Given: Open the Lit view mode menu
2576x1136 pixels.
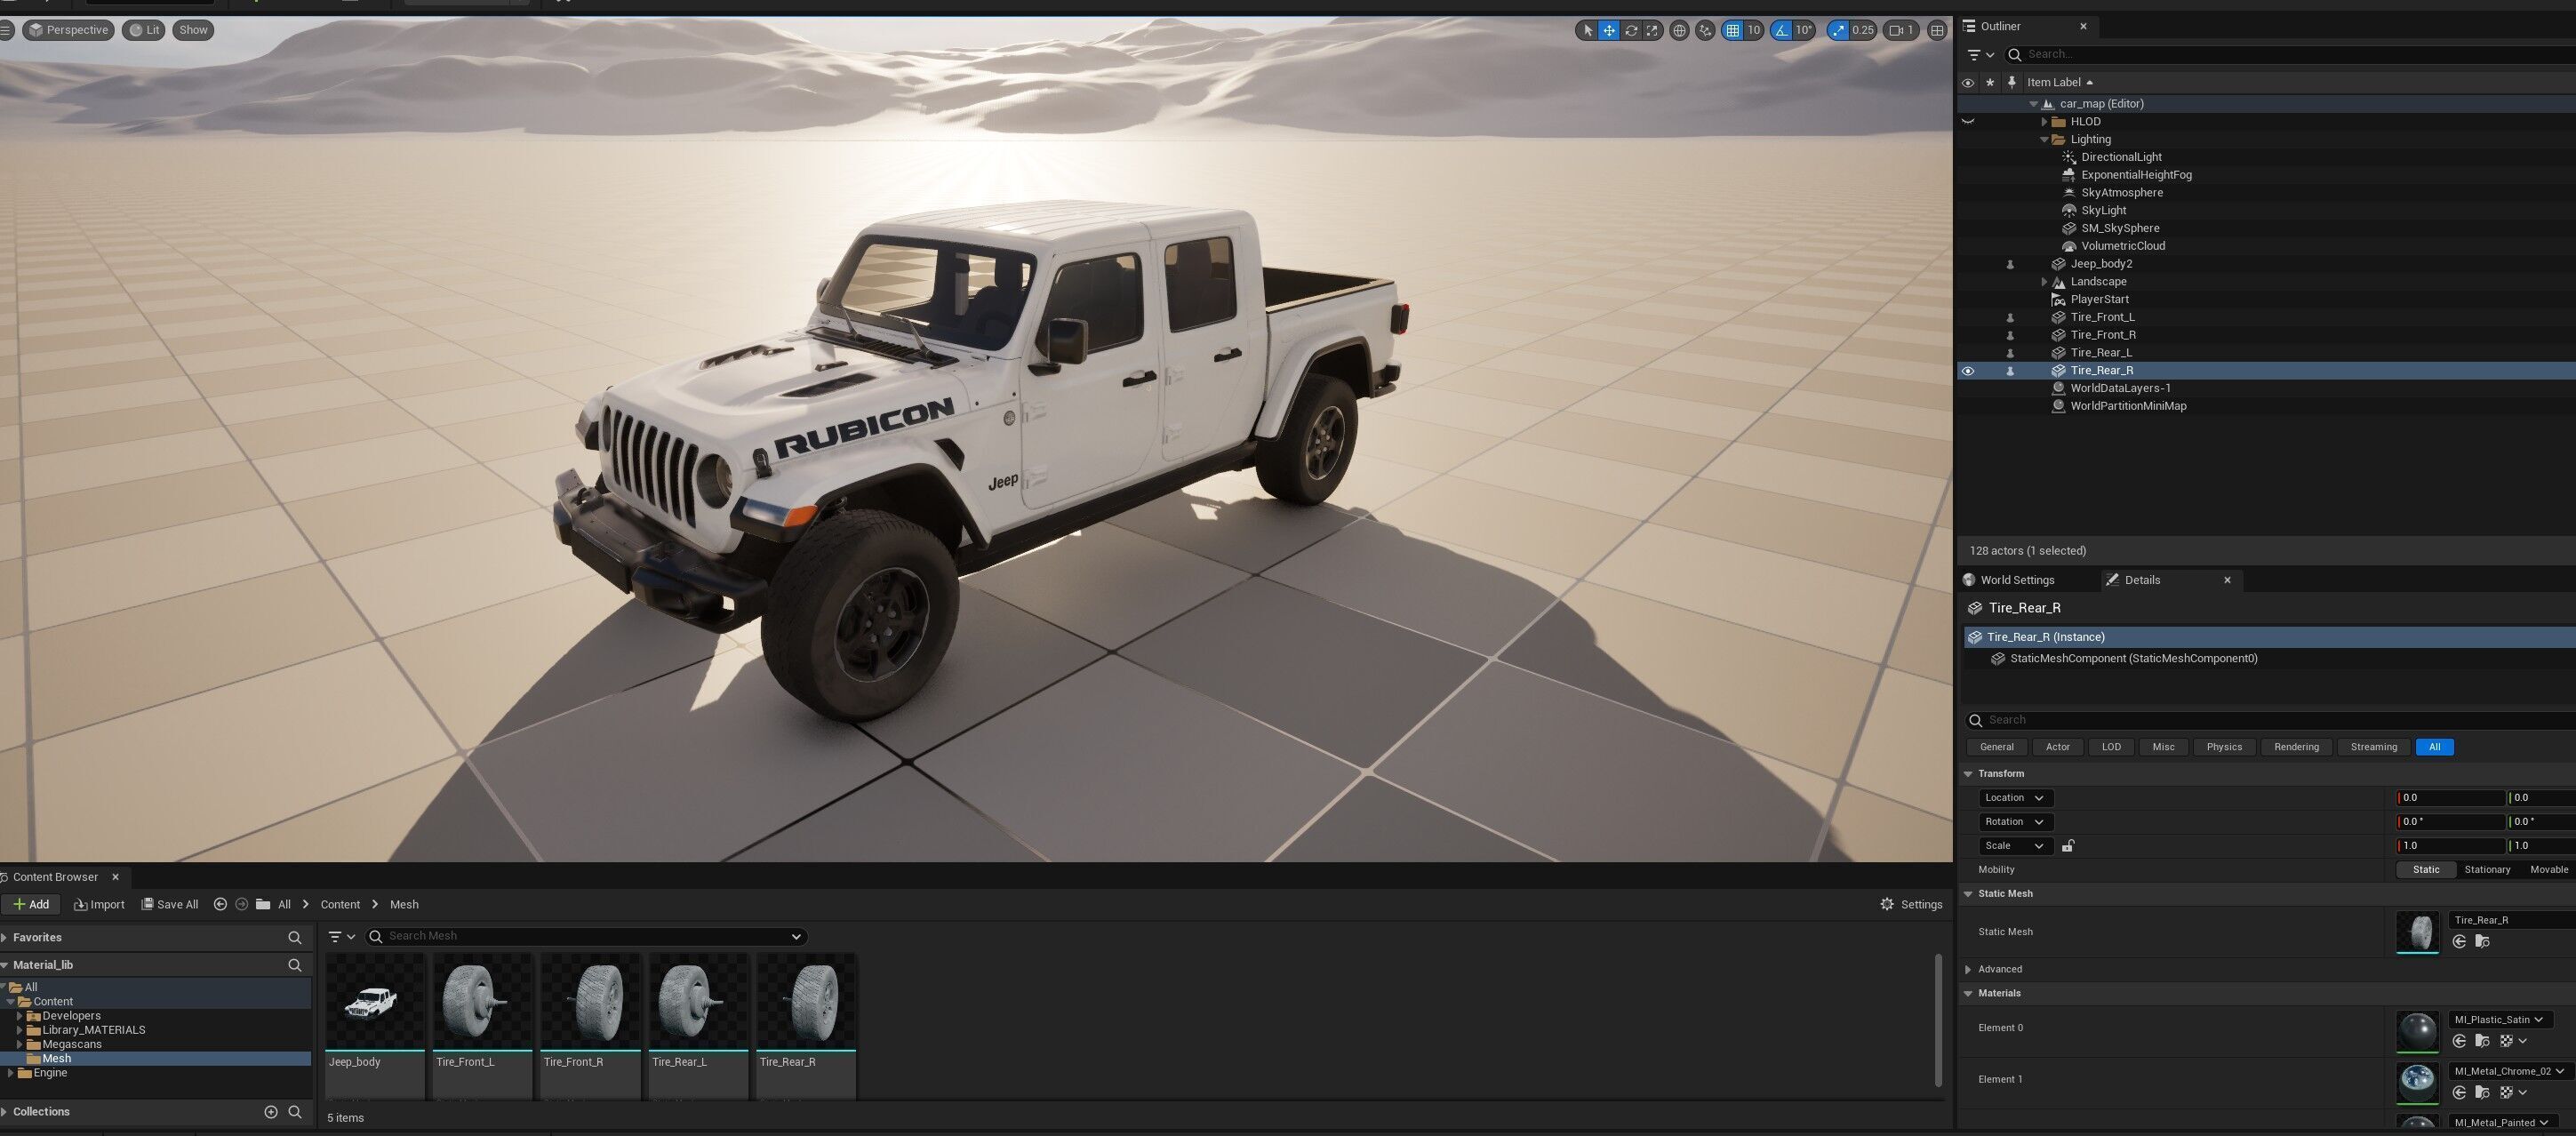Looking at the screenshot, I should pos(144,30).
